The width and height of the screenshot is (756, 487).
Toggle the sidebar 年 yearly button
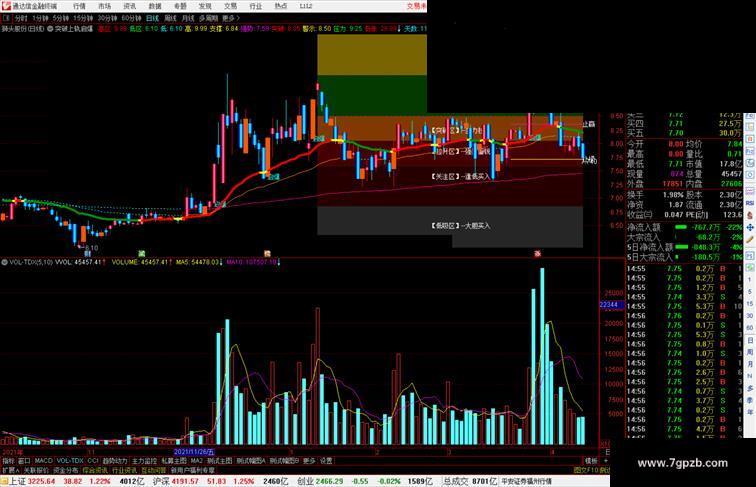(x=750, y=411)
